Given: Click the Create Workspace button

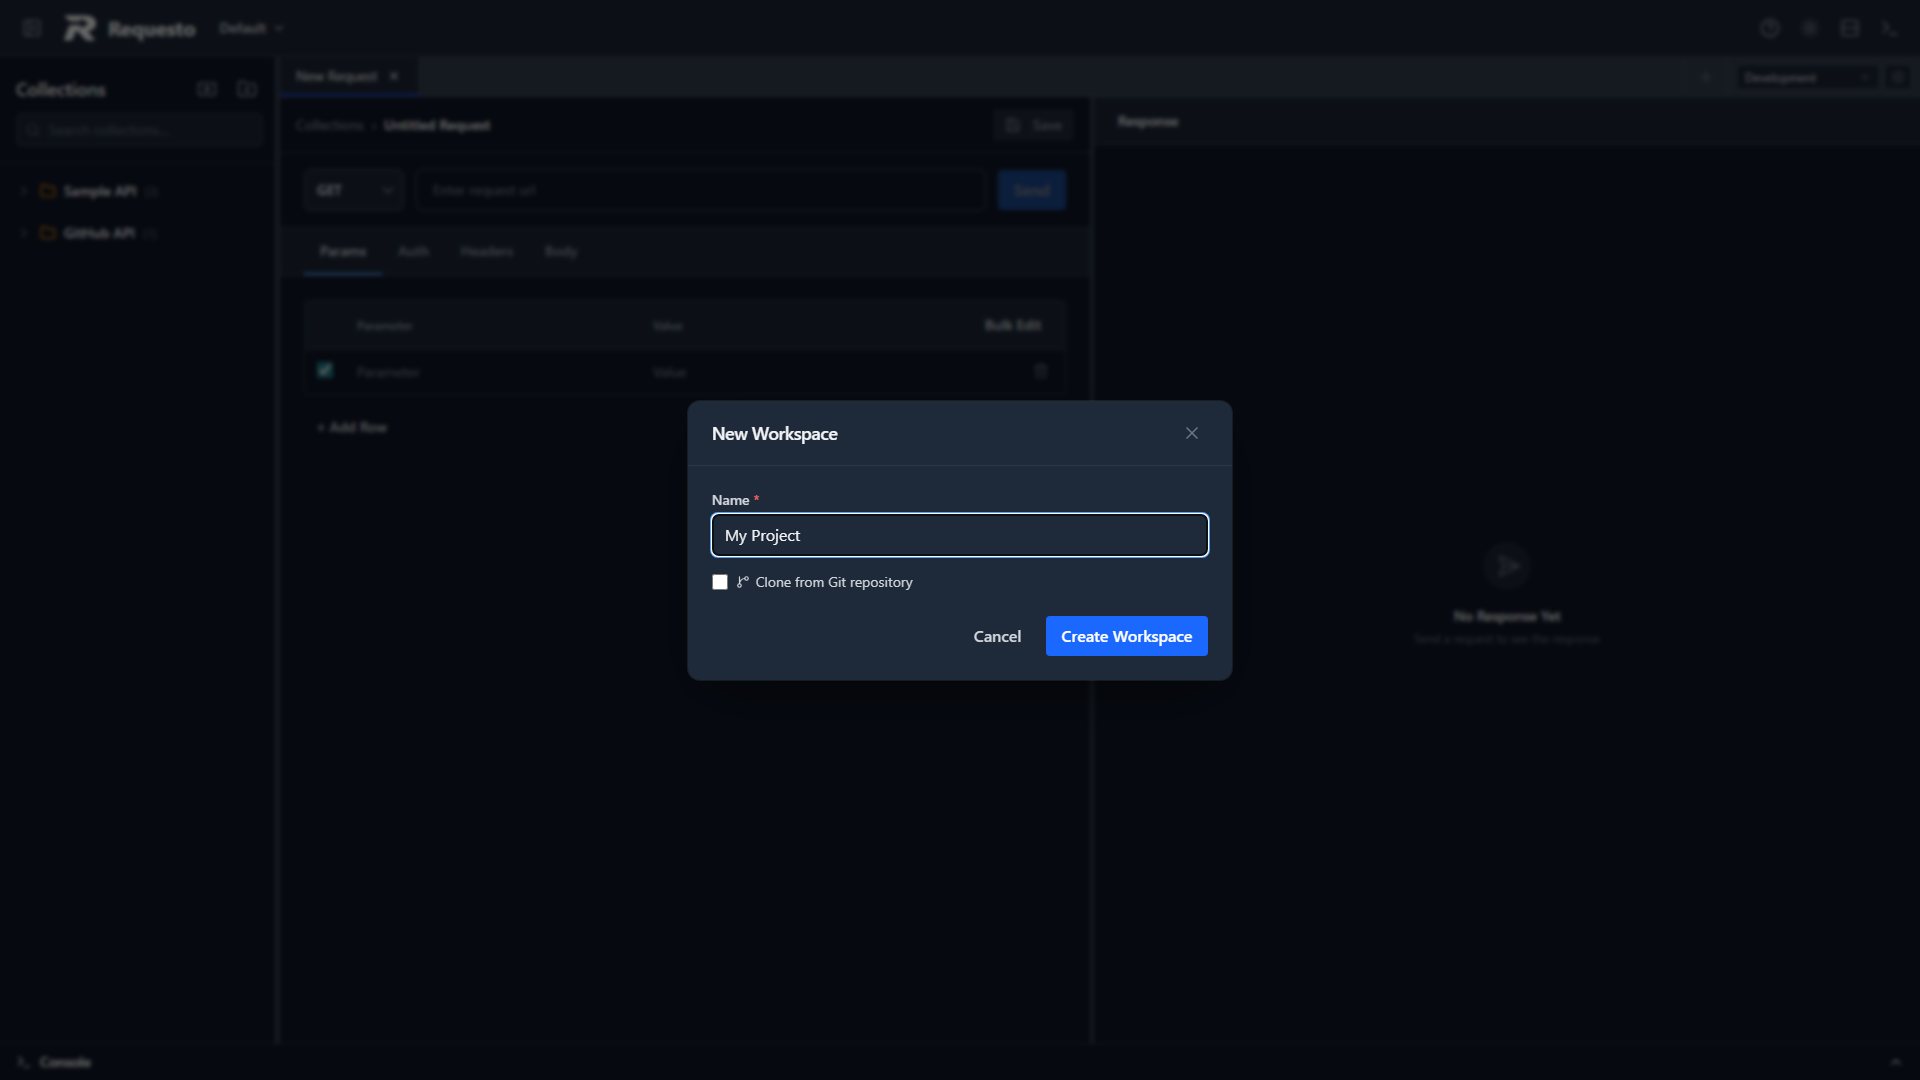Looking at the screenshot, I should point(1125,636).
